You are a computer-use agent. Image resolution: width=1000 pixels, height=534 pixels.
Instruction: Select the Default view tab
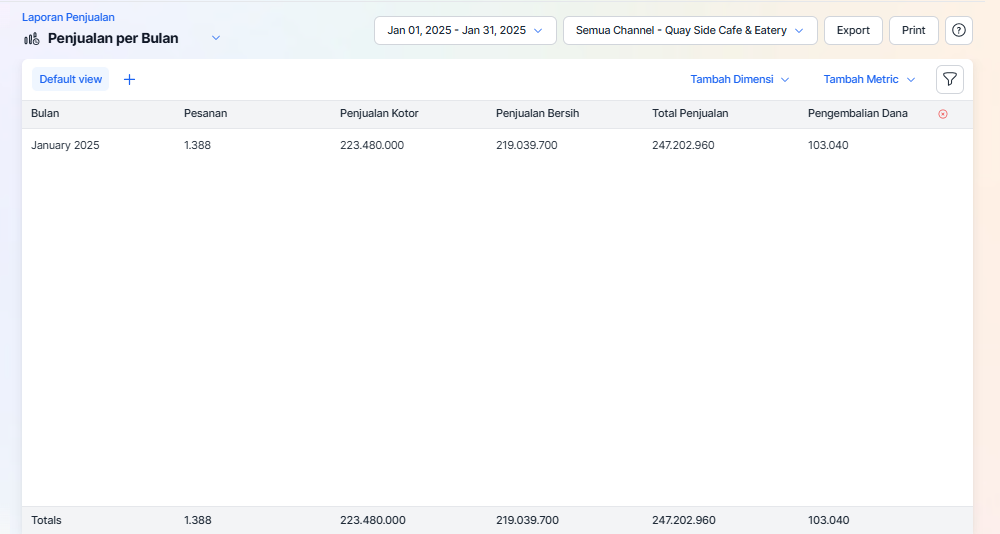(70, 79)
